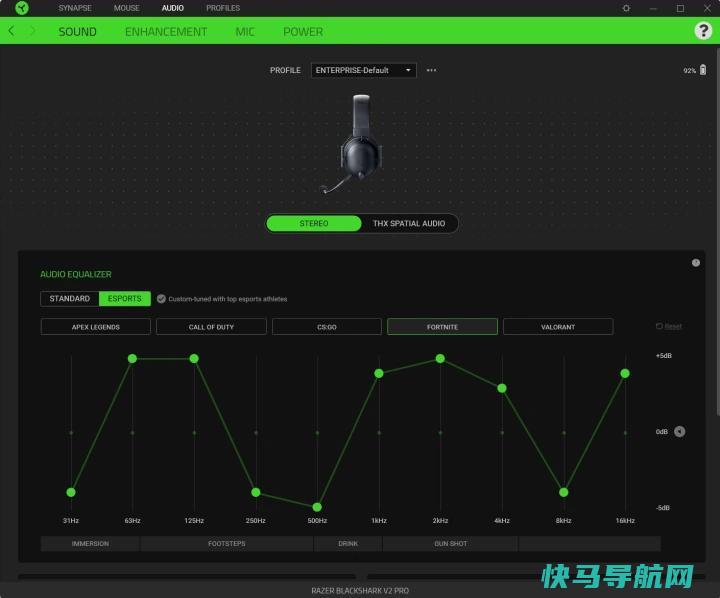Choose the FORTNITE preset
This screenshot has width=720, height=598.
click(442, 327)
